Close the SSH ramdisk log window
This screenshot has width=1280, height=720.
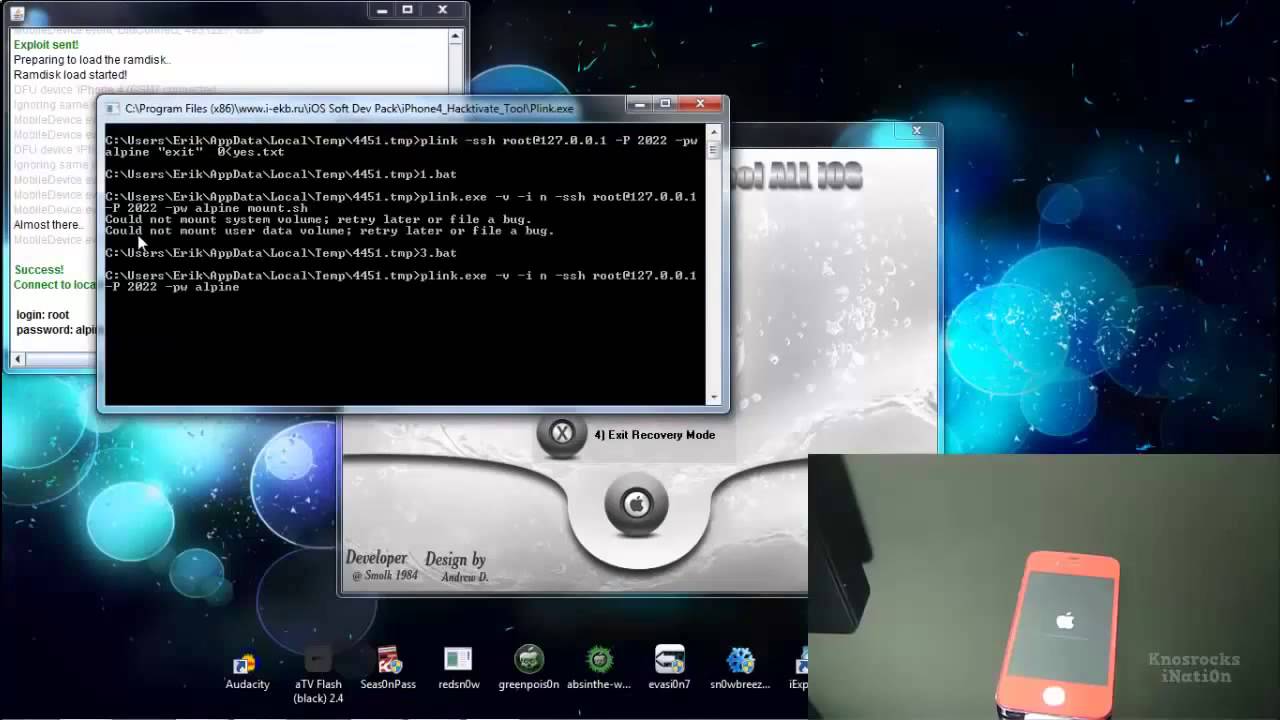[x=441, y=9]
